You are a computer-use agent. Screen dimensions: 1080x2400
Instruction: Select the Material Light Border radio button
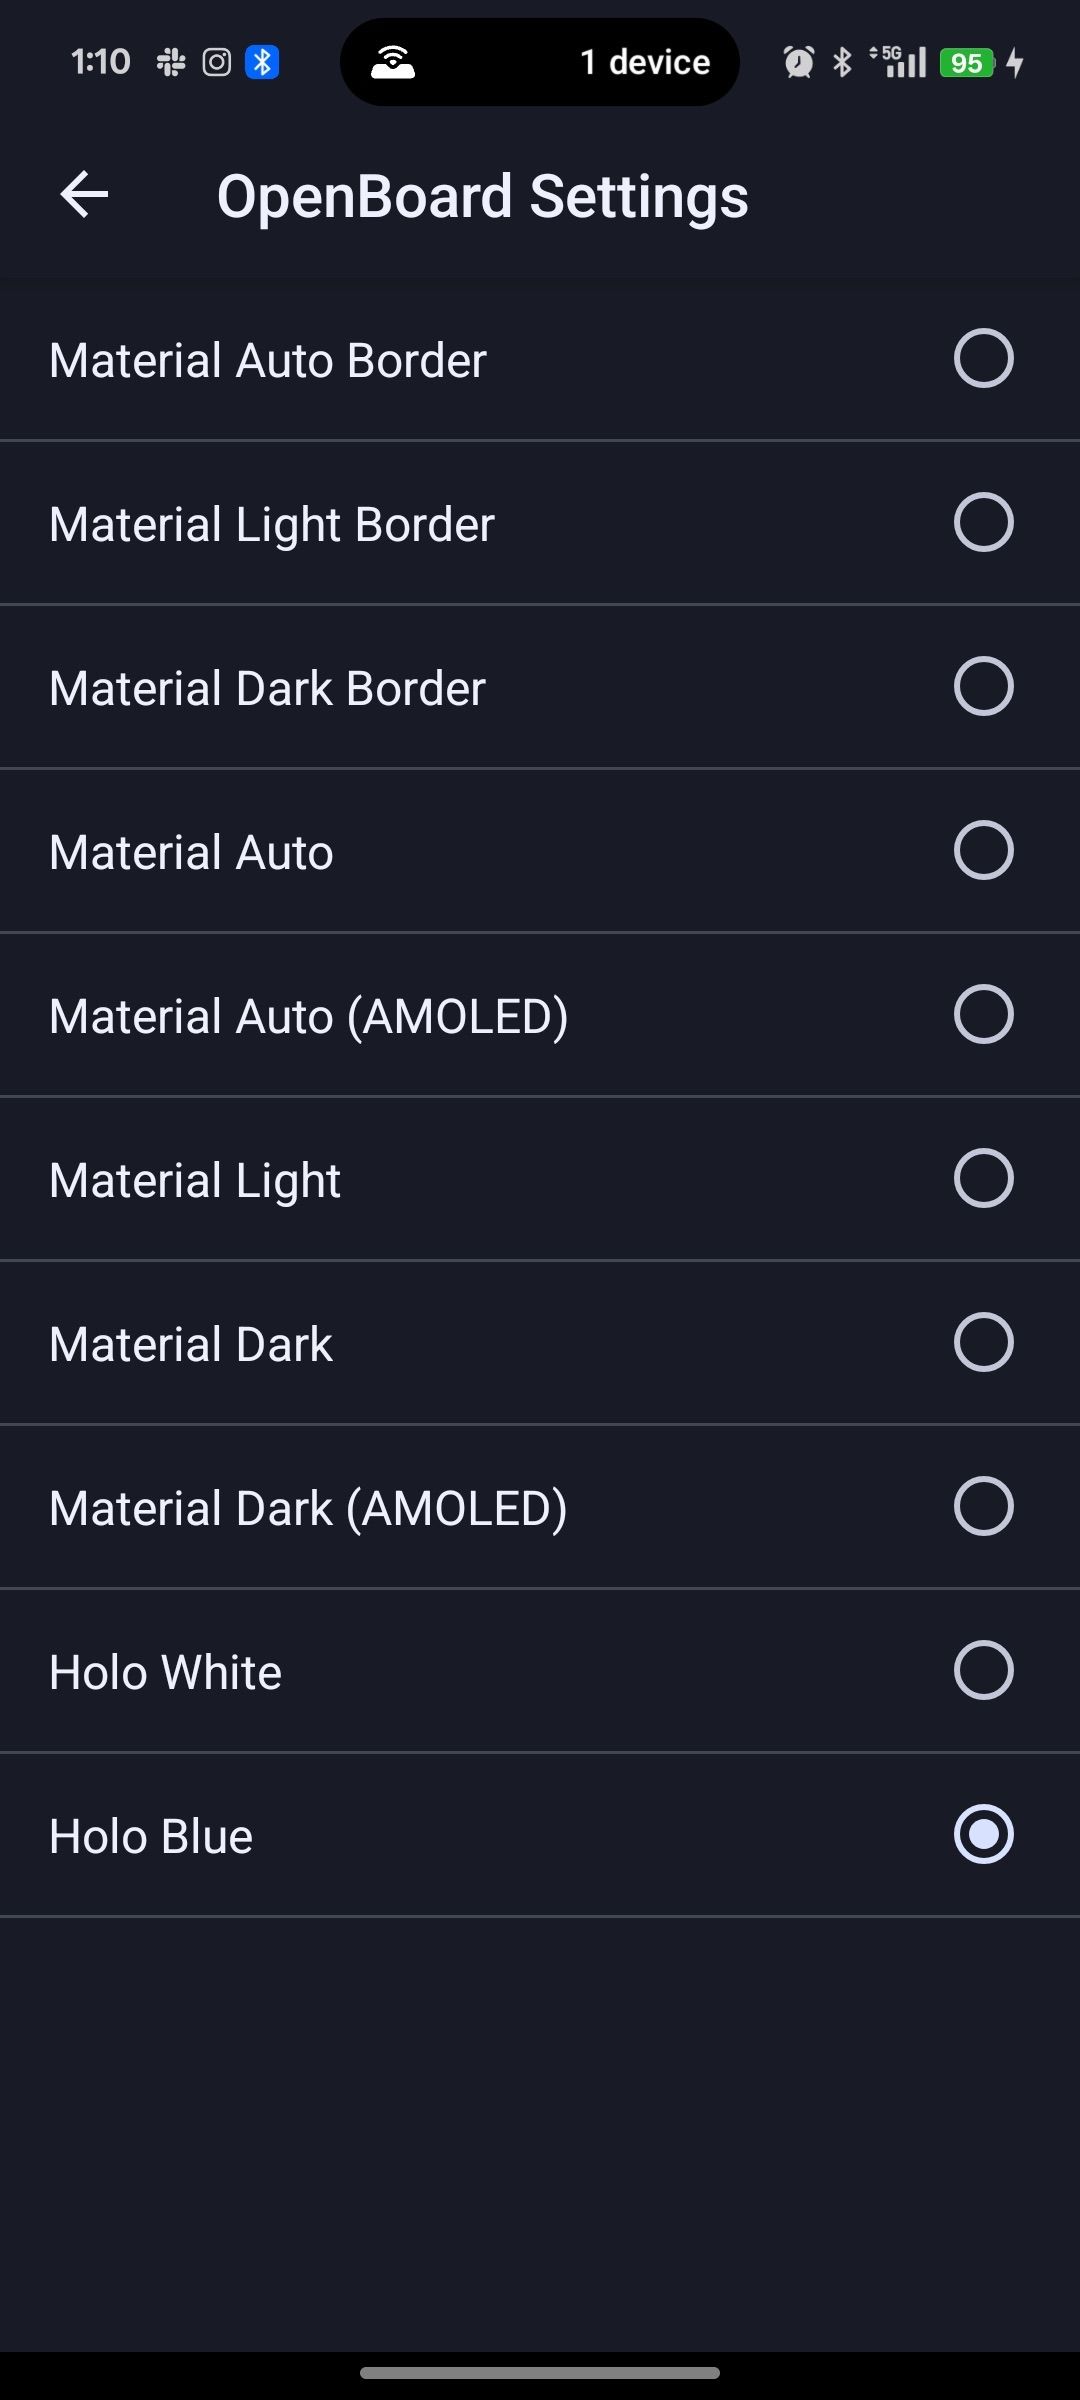point(983,522)
